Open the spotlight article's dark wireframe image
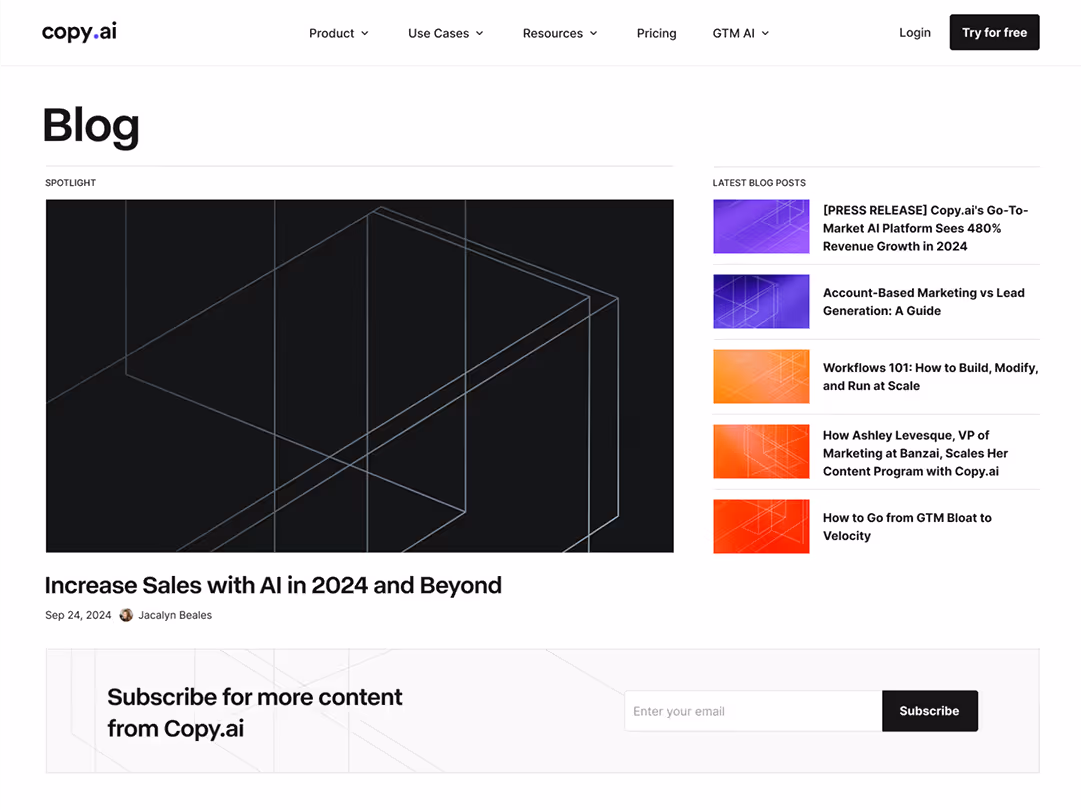Viewport: 1081px width, 810px height. (x=359, y=376)
